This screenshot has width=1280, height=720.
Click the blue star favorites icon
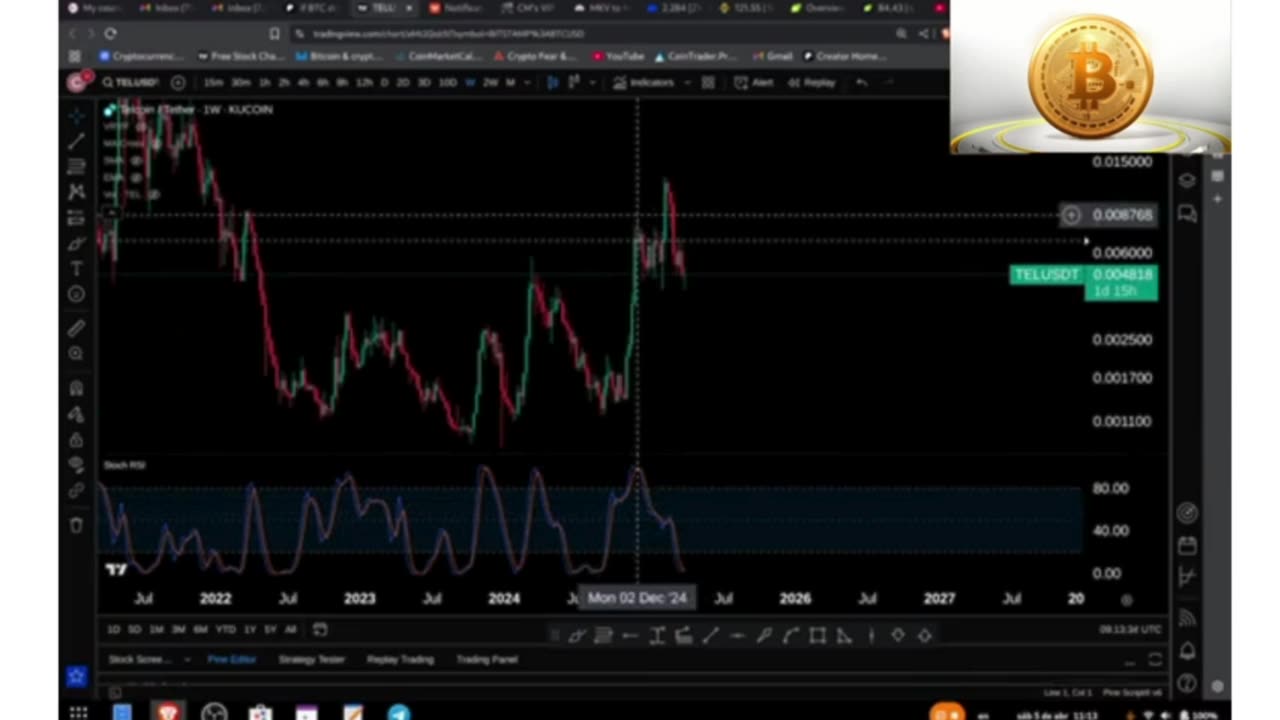pos(76,677)
